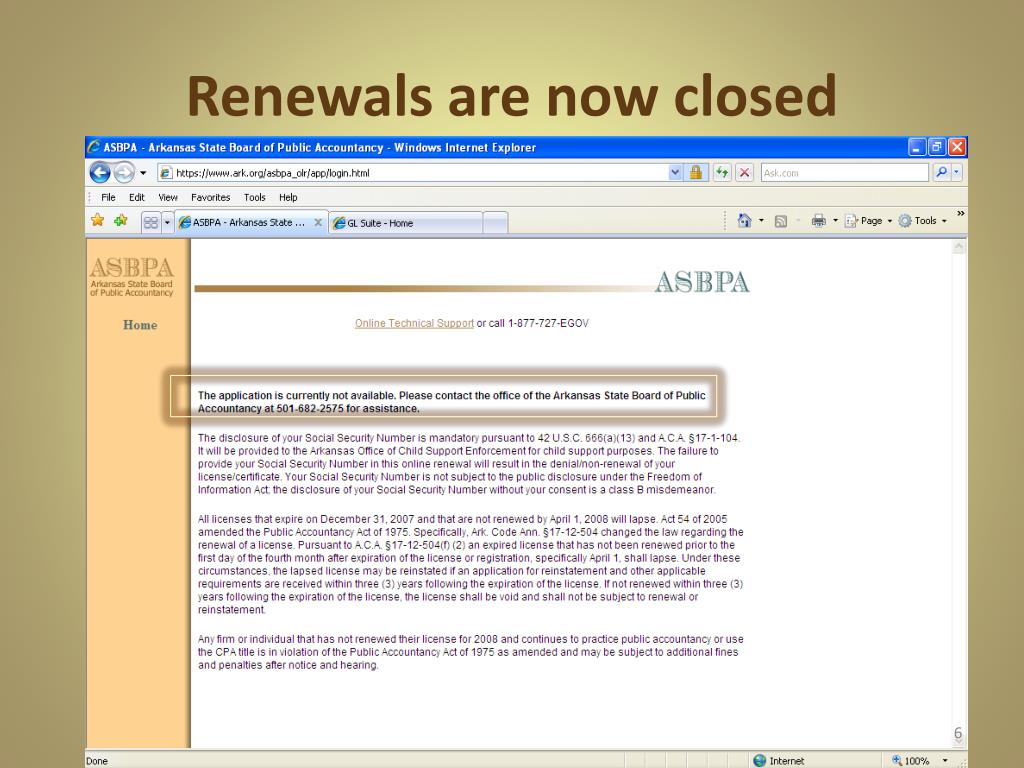The height and width of the screenshot is (768, 1024).
Task: Click the Internet Explorer title bar icon
Action: click(94, 147)
